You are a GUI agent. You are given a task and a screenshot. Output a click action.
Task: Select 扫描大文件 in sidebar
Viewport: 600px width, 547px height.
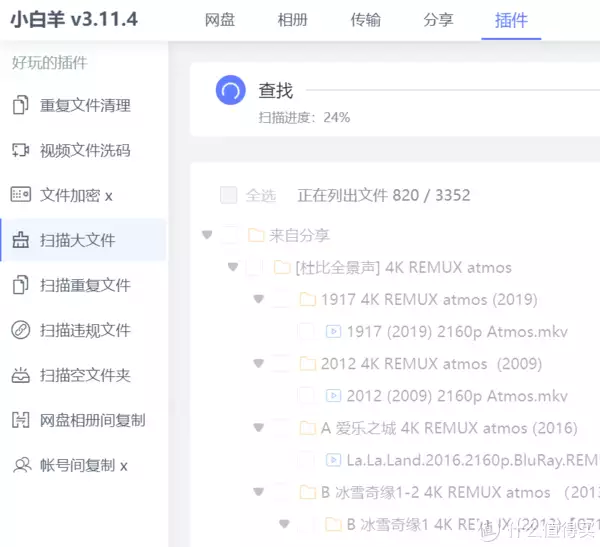[x=83, y=240]
